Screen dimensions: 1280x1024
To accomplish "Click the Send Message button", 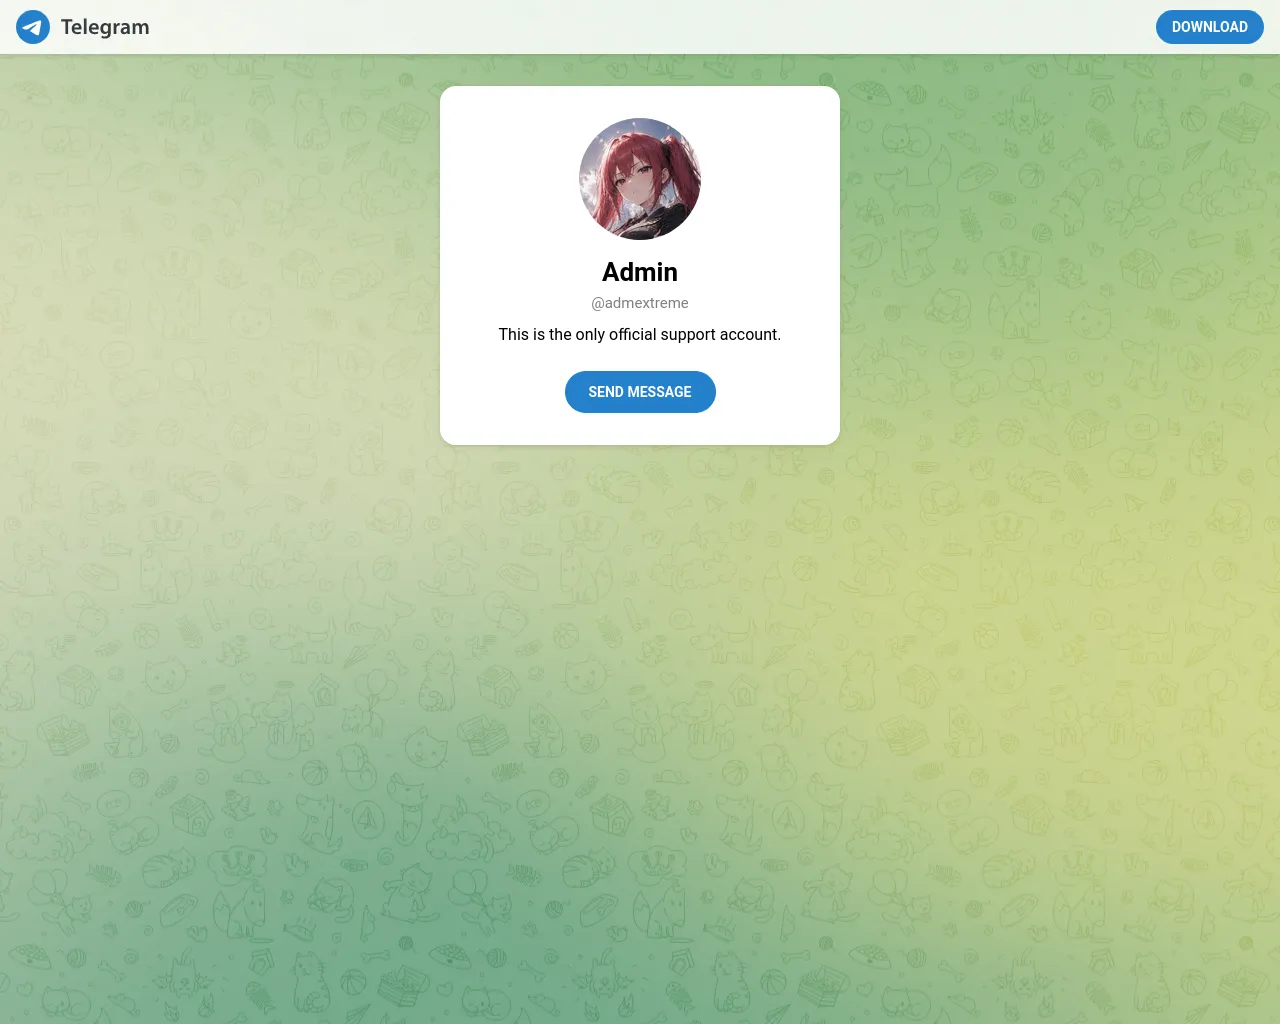I will (x=640, y=392).
